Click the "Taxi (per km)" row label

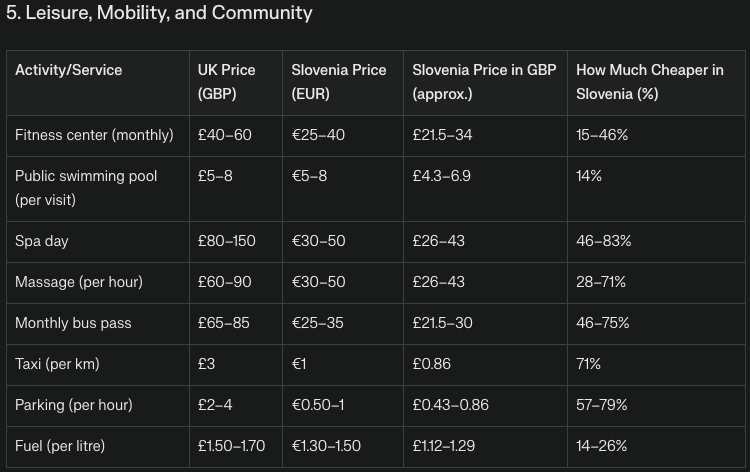pos(57,364)
